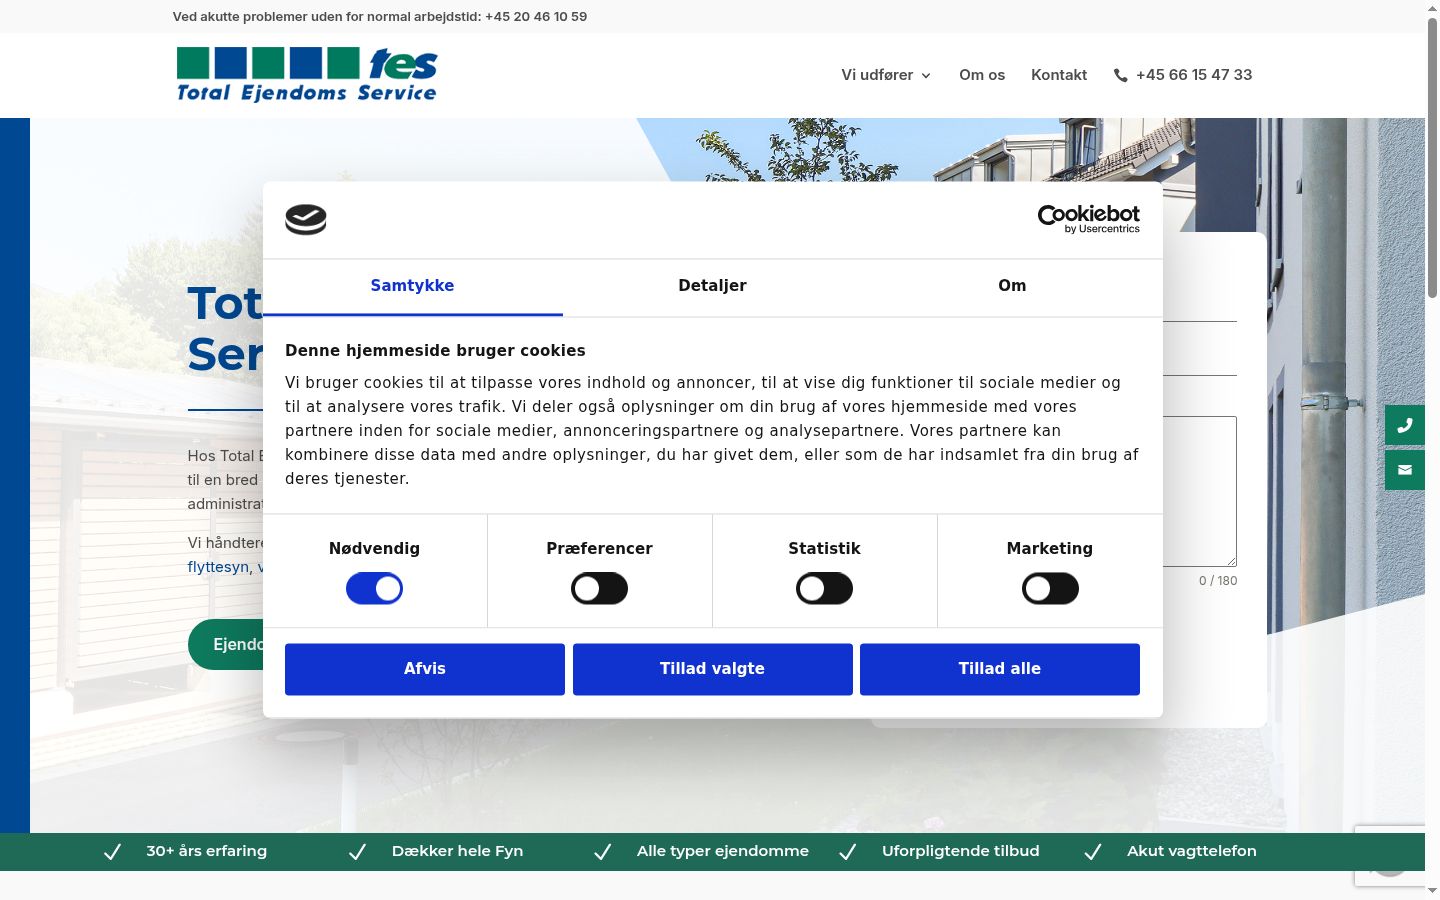Click the flyttesyn link
The width and height of the screenshot is (1440, 900).
[218, 567]
